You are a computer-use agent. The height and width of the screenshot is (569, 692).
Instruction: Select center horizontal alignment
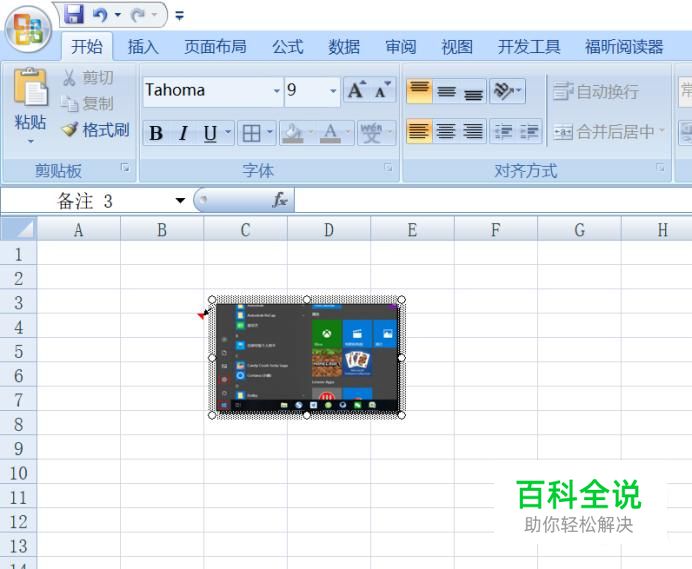pyautogui.click(x=446, y=131)
